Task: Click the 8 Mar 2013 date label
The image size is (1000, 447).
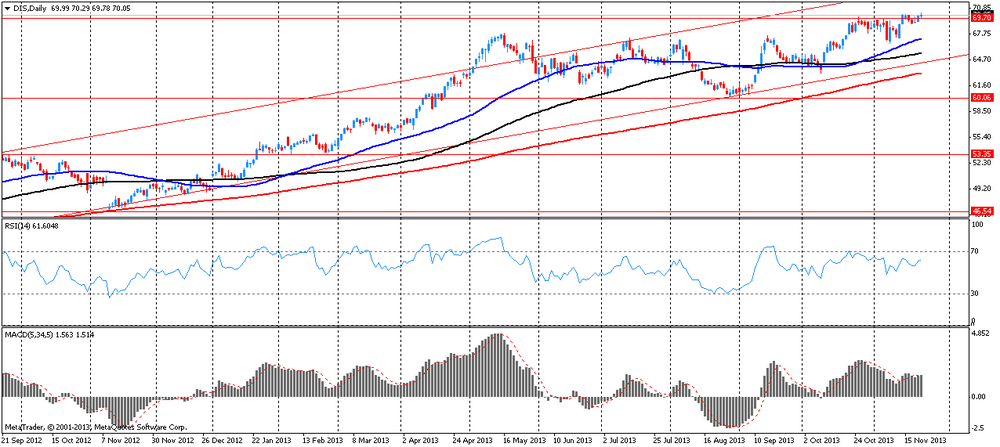Action: point(372,441)
